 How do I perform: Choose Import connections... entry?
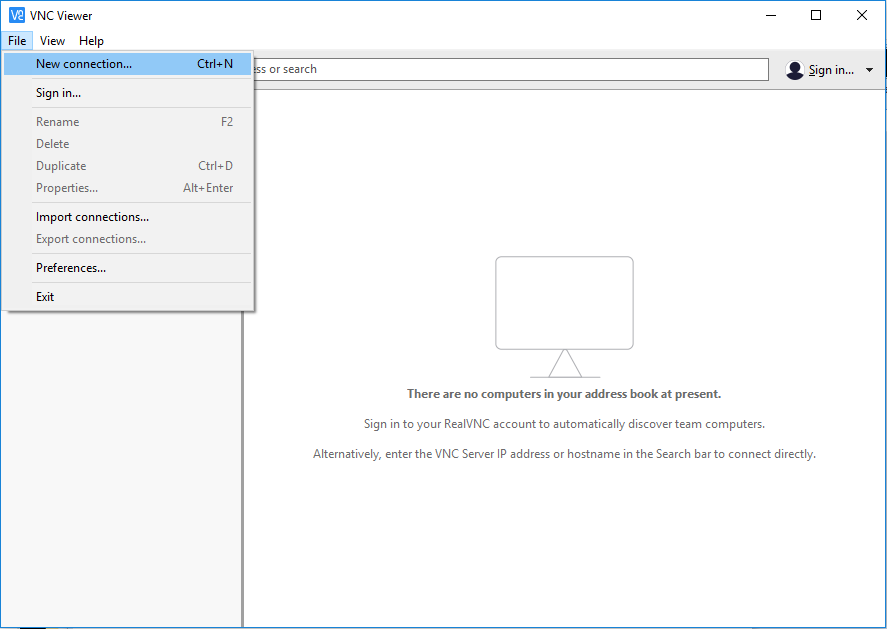click(x=127, y=217)
